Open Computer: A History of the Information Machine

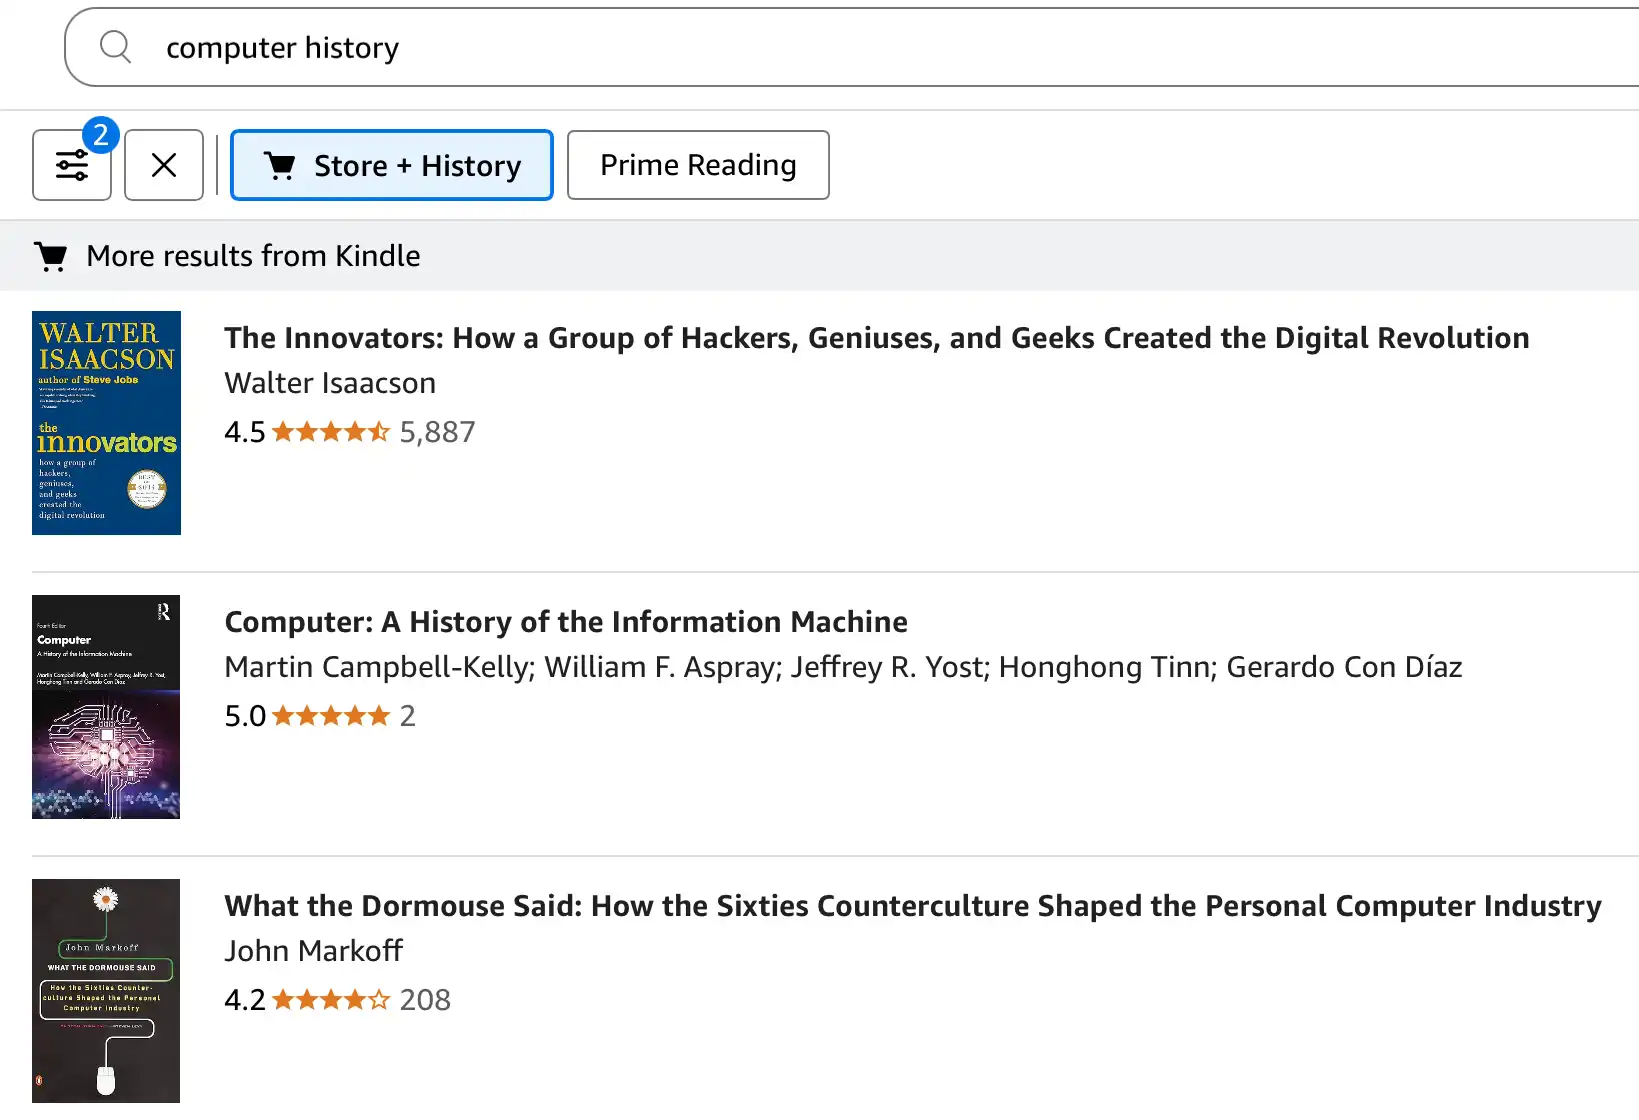tap(566, 622)
